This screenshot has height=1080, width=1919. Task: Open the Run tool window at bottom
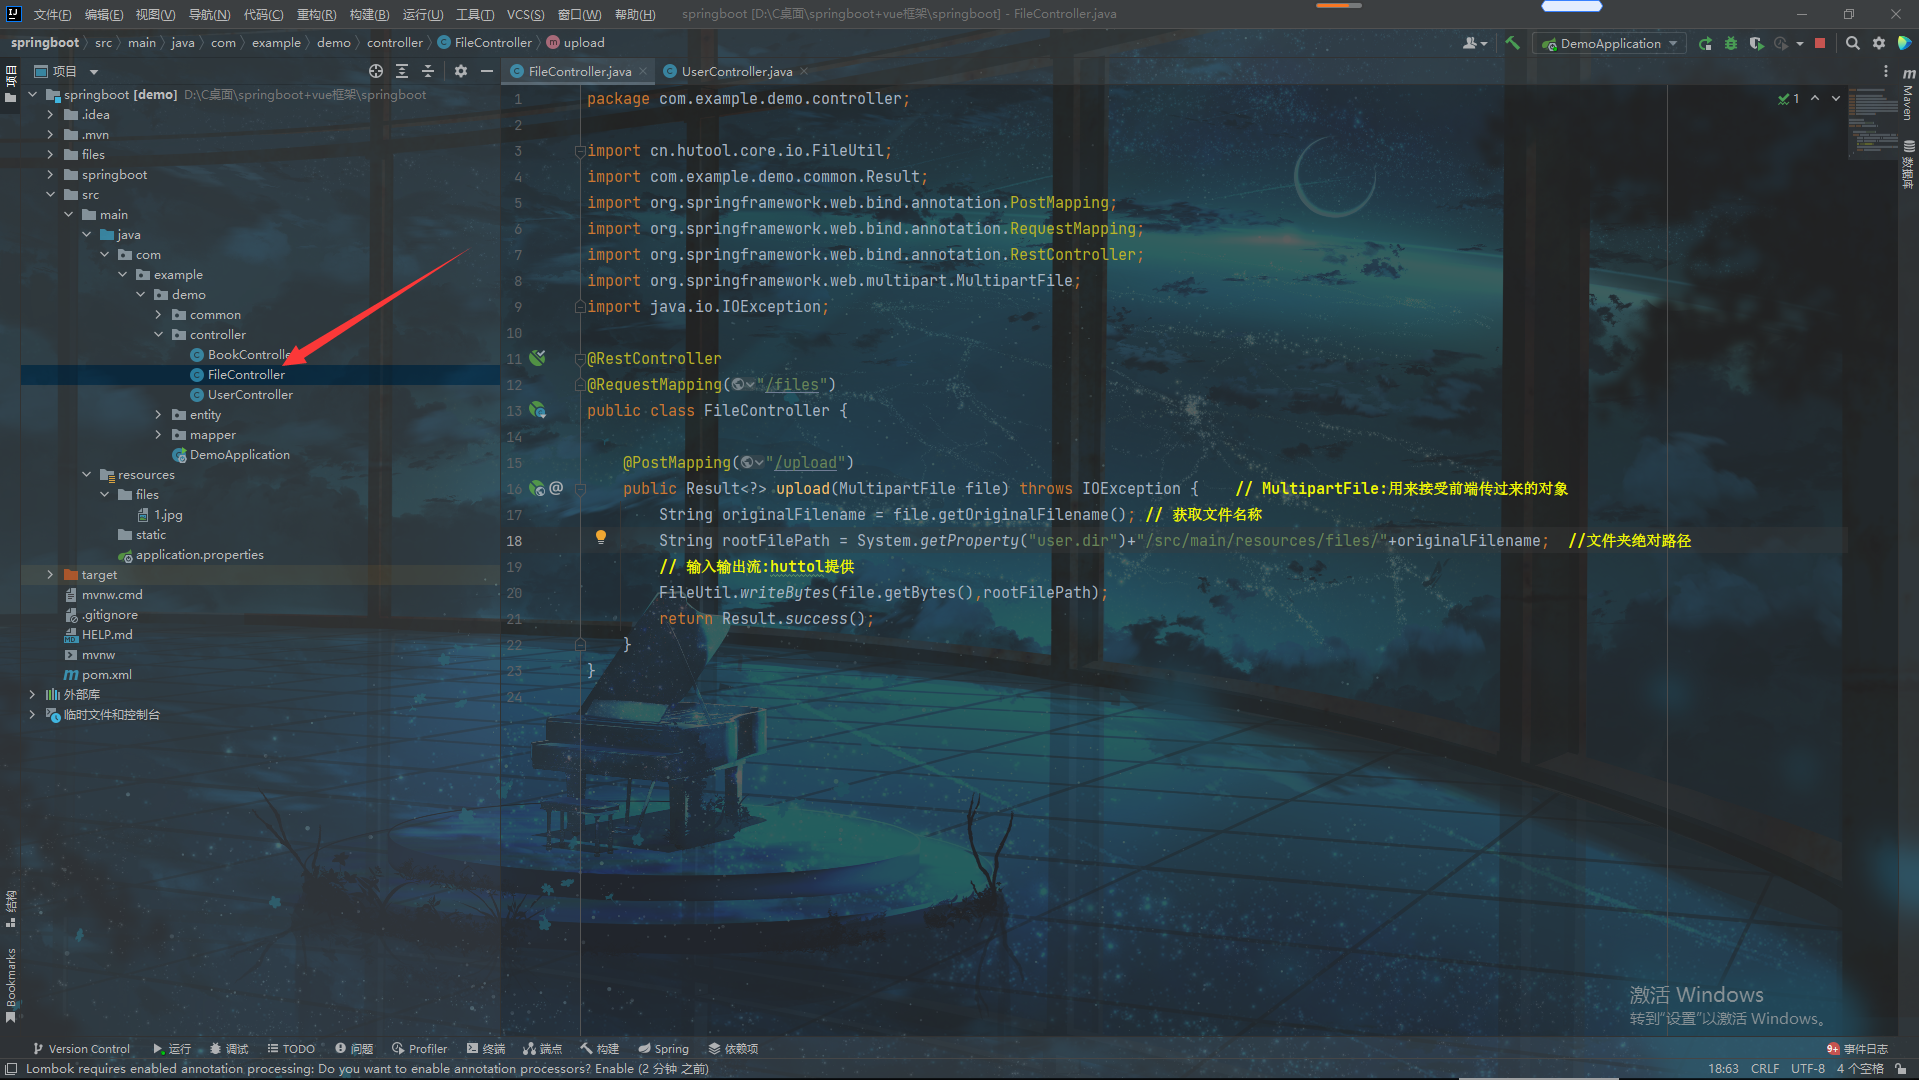[172, 1048]
